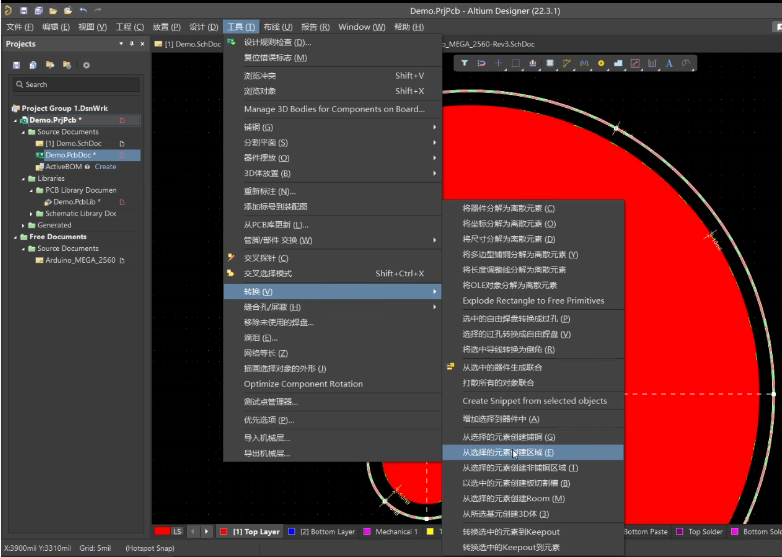Switch to [1] Demo.SchDoc document tab
Image resolution: width=782 pixels, height=557 pixels.
[188, 44]
